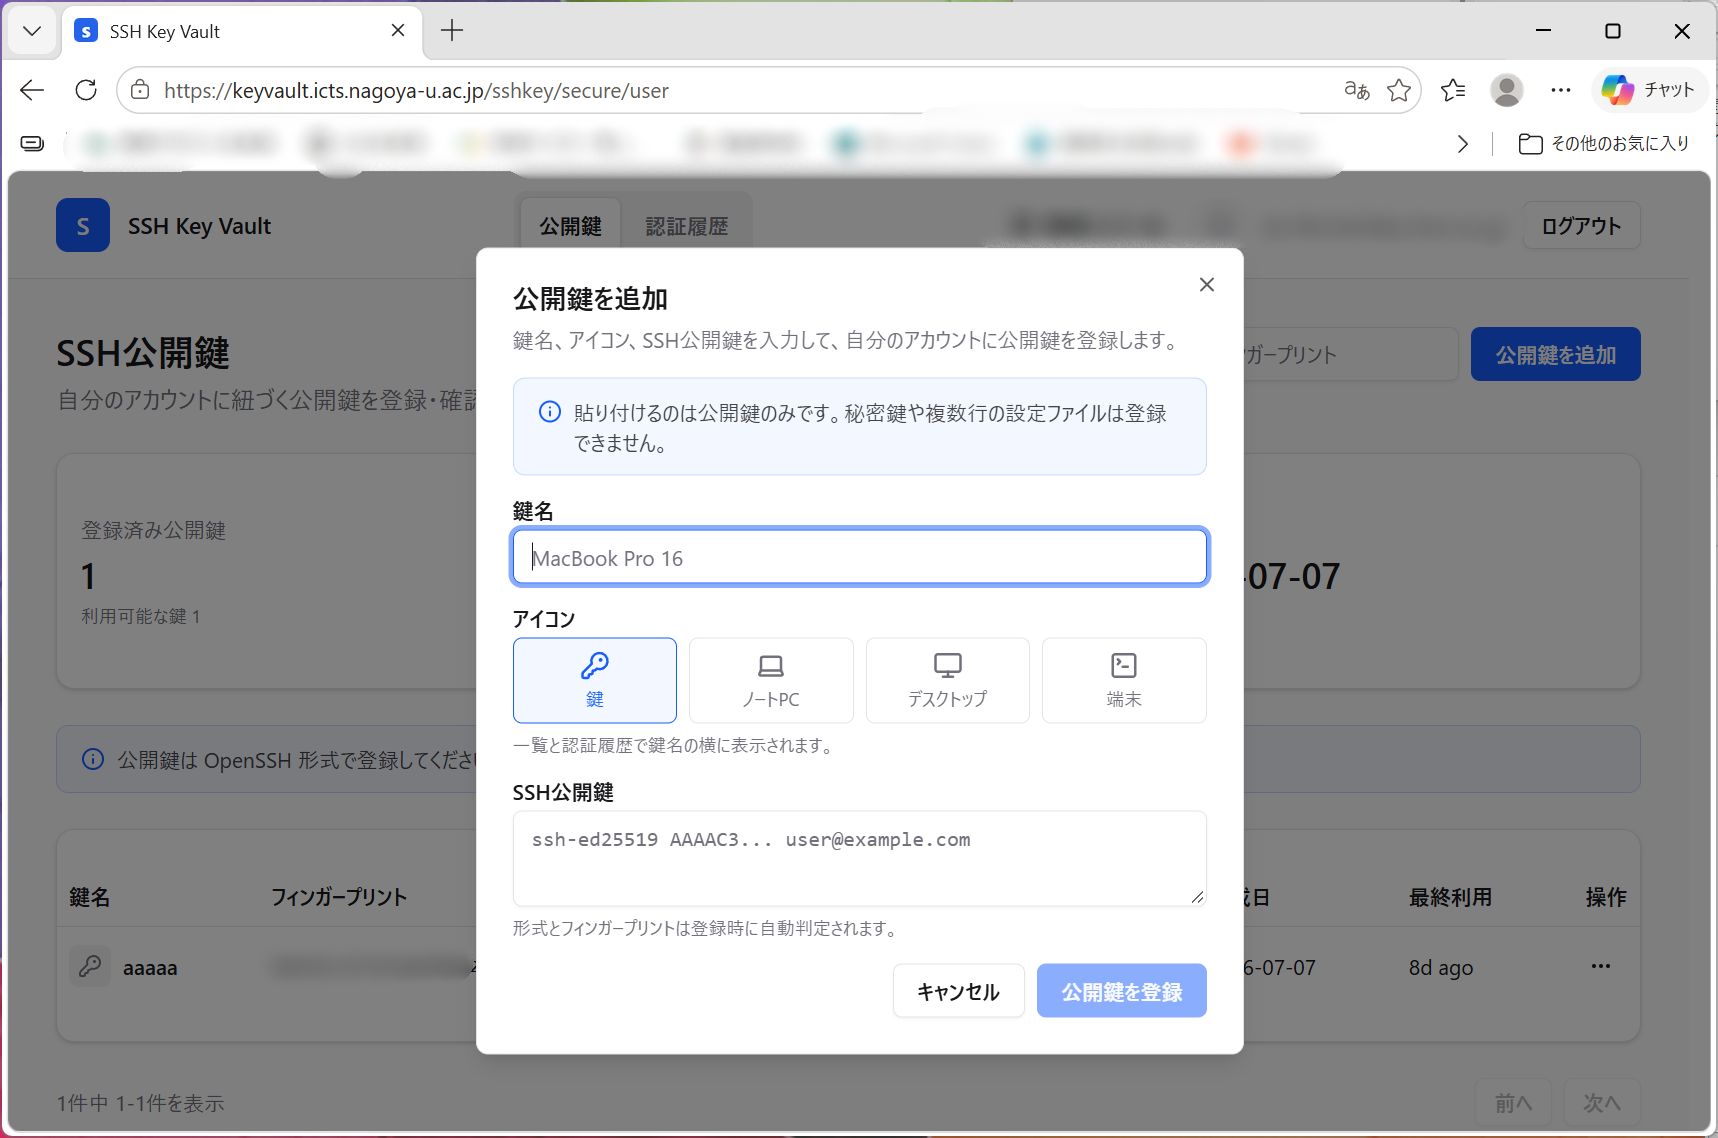The image size is (1718, 1138).
Task: Expand the tab actions dropdown chevron
Action: (32, 31)
